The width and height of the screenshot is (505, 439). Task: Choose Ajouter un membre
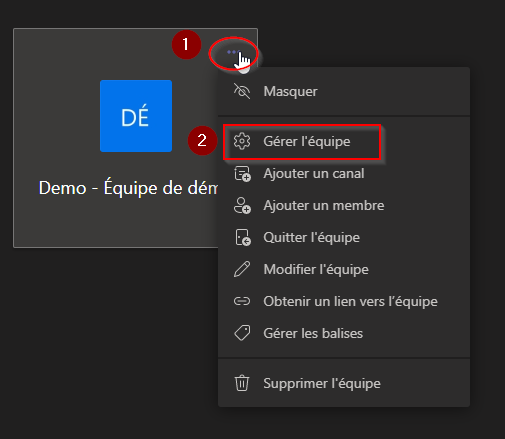pos(344,205)
